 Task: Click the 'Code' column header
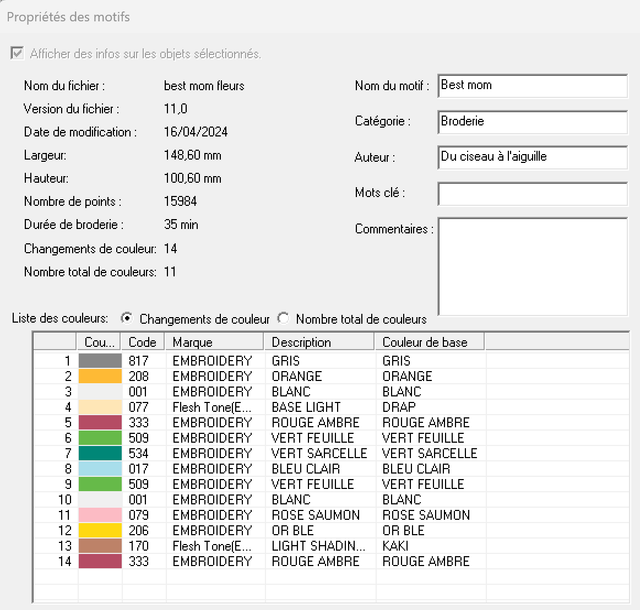point(144,342)
